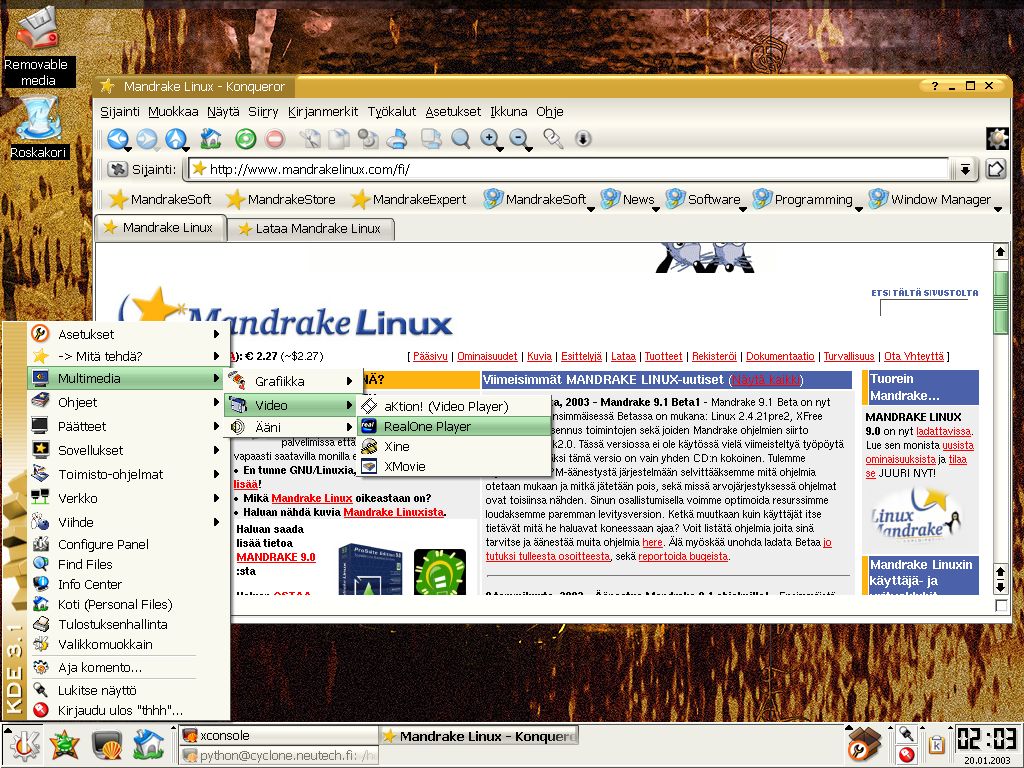The image size is (1024, 768).
Task: Go forward with the Forward arrow icon
Action: pos(147,138)
